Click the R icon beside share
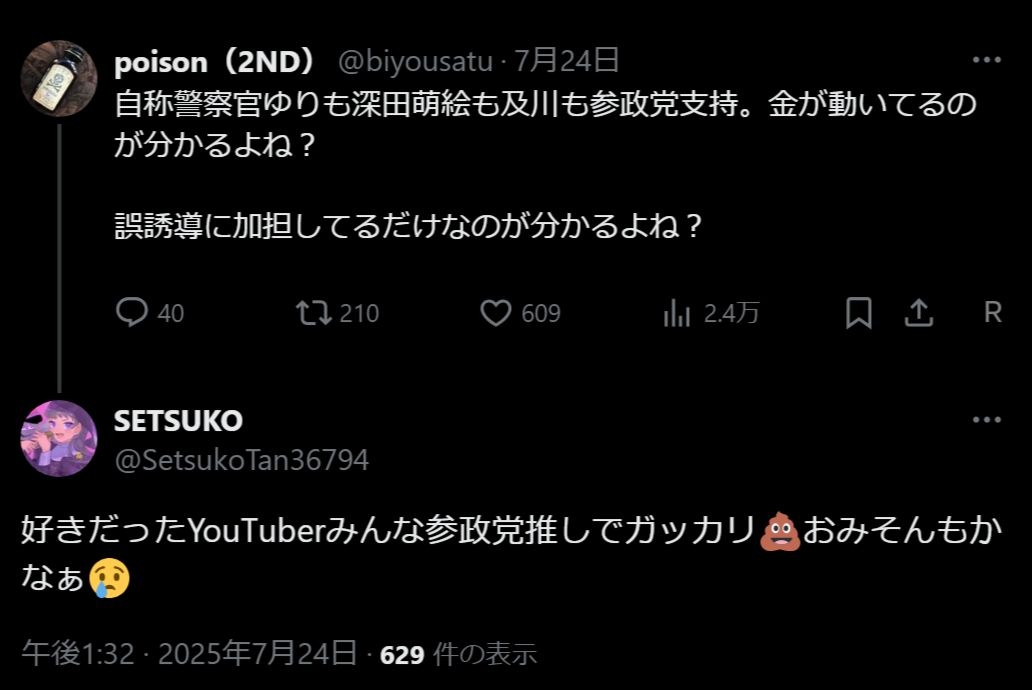The image size is (1032, 690). point(992,314)
